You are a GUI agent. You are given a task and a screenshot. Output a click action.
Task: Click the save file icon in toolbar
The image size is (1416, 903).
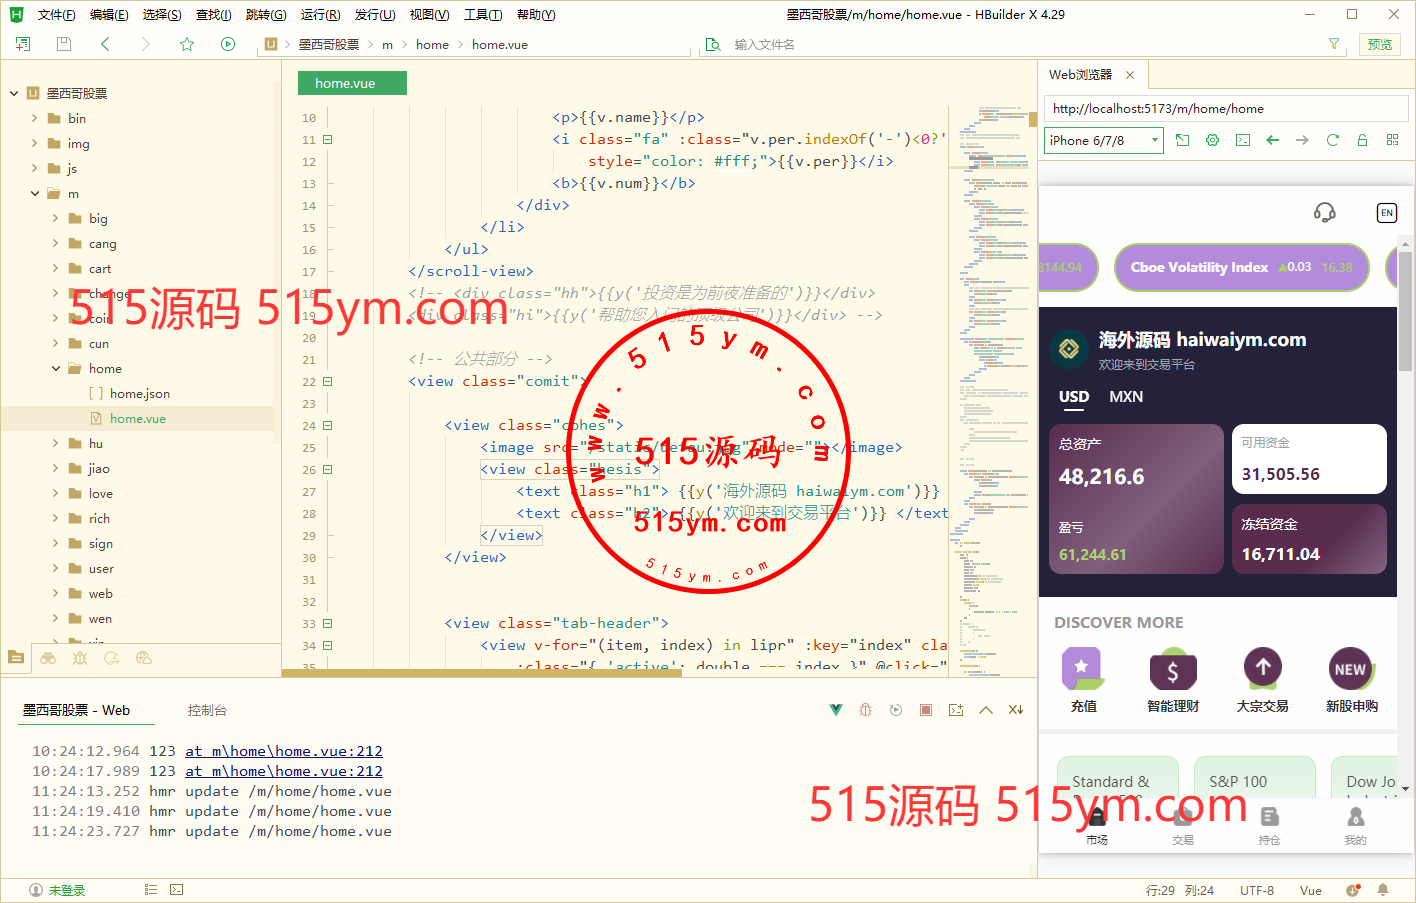click(x=64, y=44)
